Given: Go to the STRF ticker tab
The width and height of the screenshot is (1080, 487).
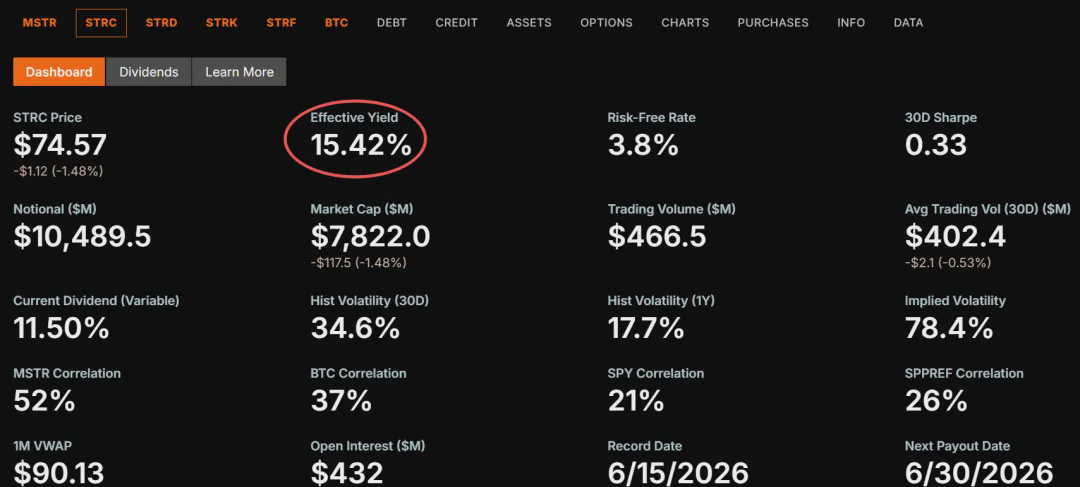Looking at the screenshot, I should 281,23.
